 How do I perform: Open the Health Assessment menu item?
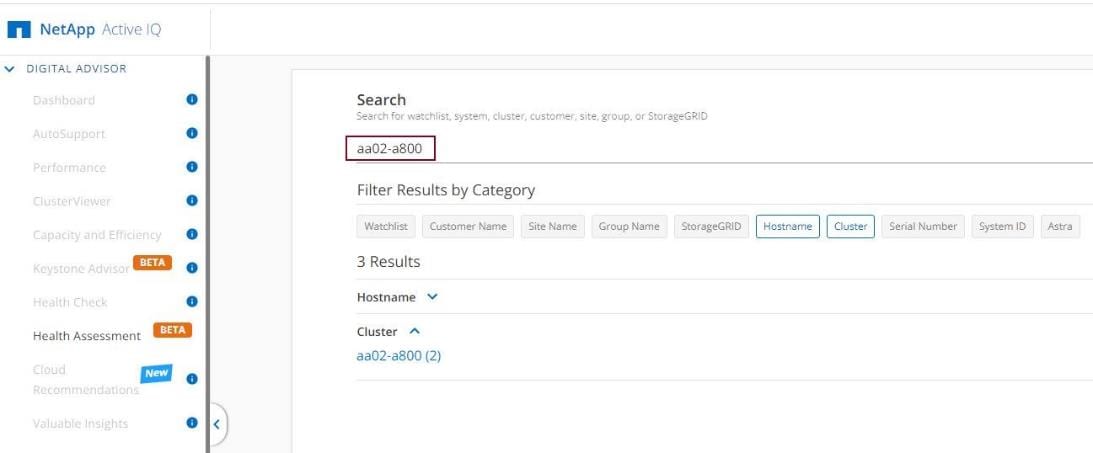pos(86,336)
